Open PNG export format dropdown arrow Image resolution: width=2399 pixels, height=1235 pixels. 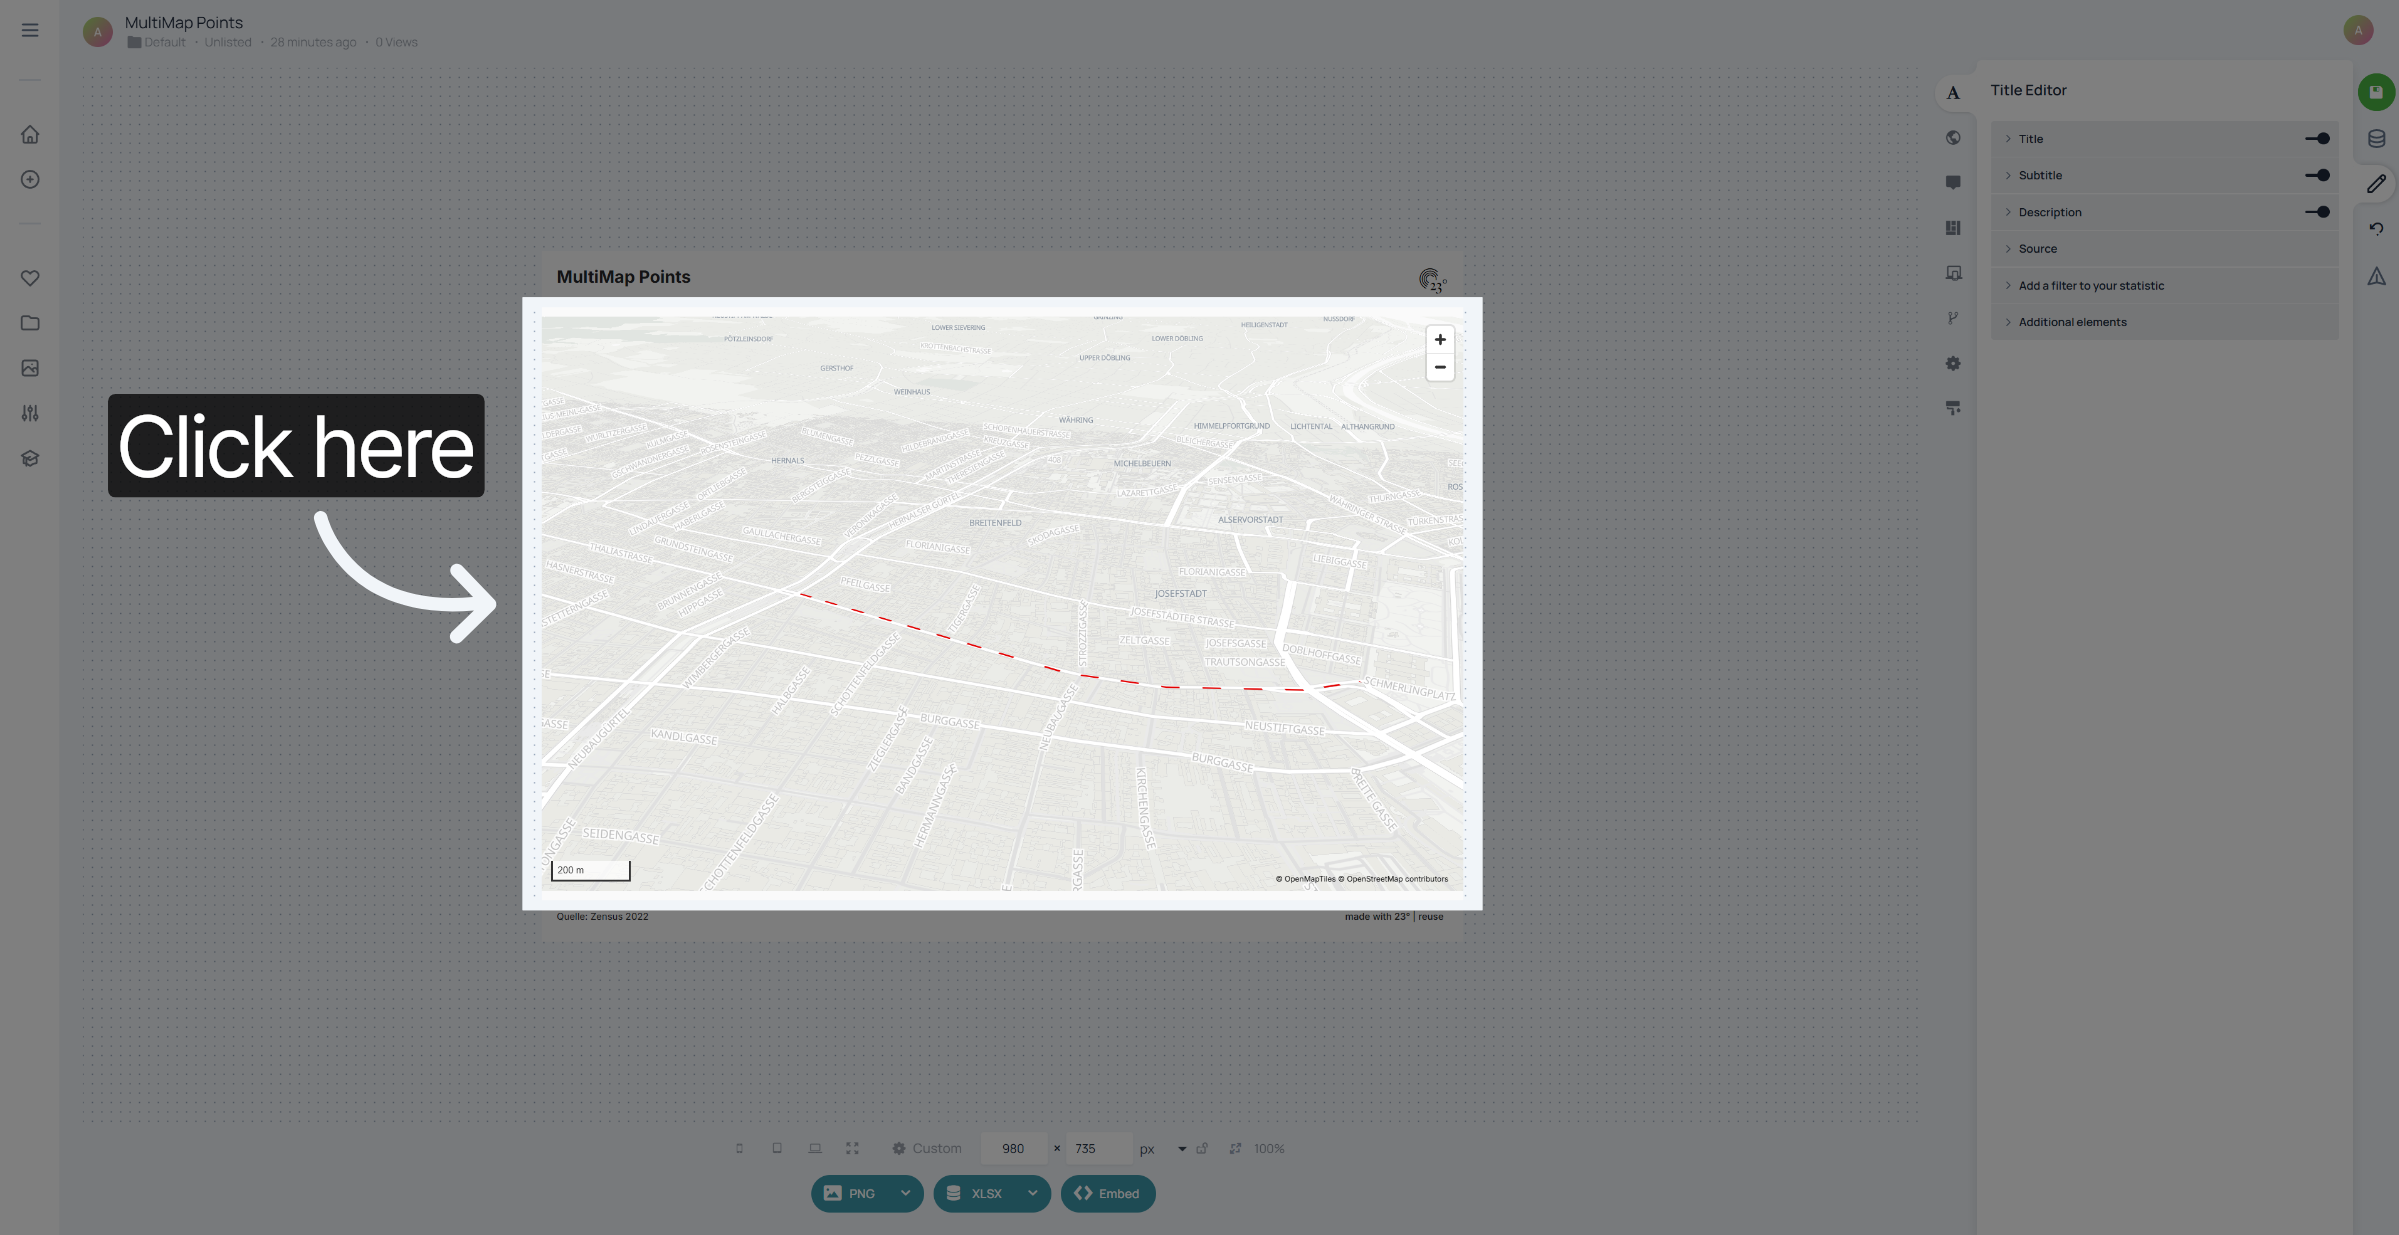point(905,1193)
